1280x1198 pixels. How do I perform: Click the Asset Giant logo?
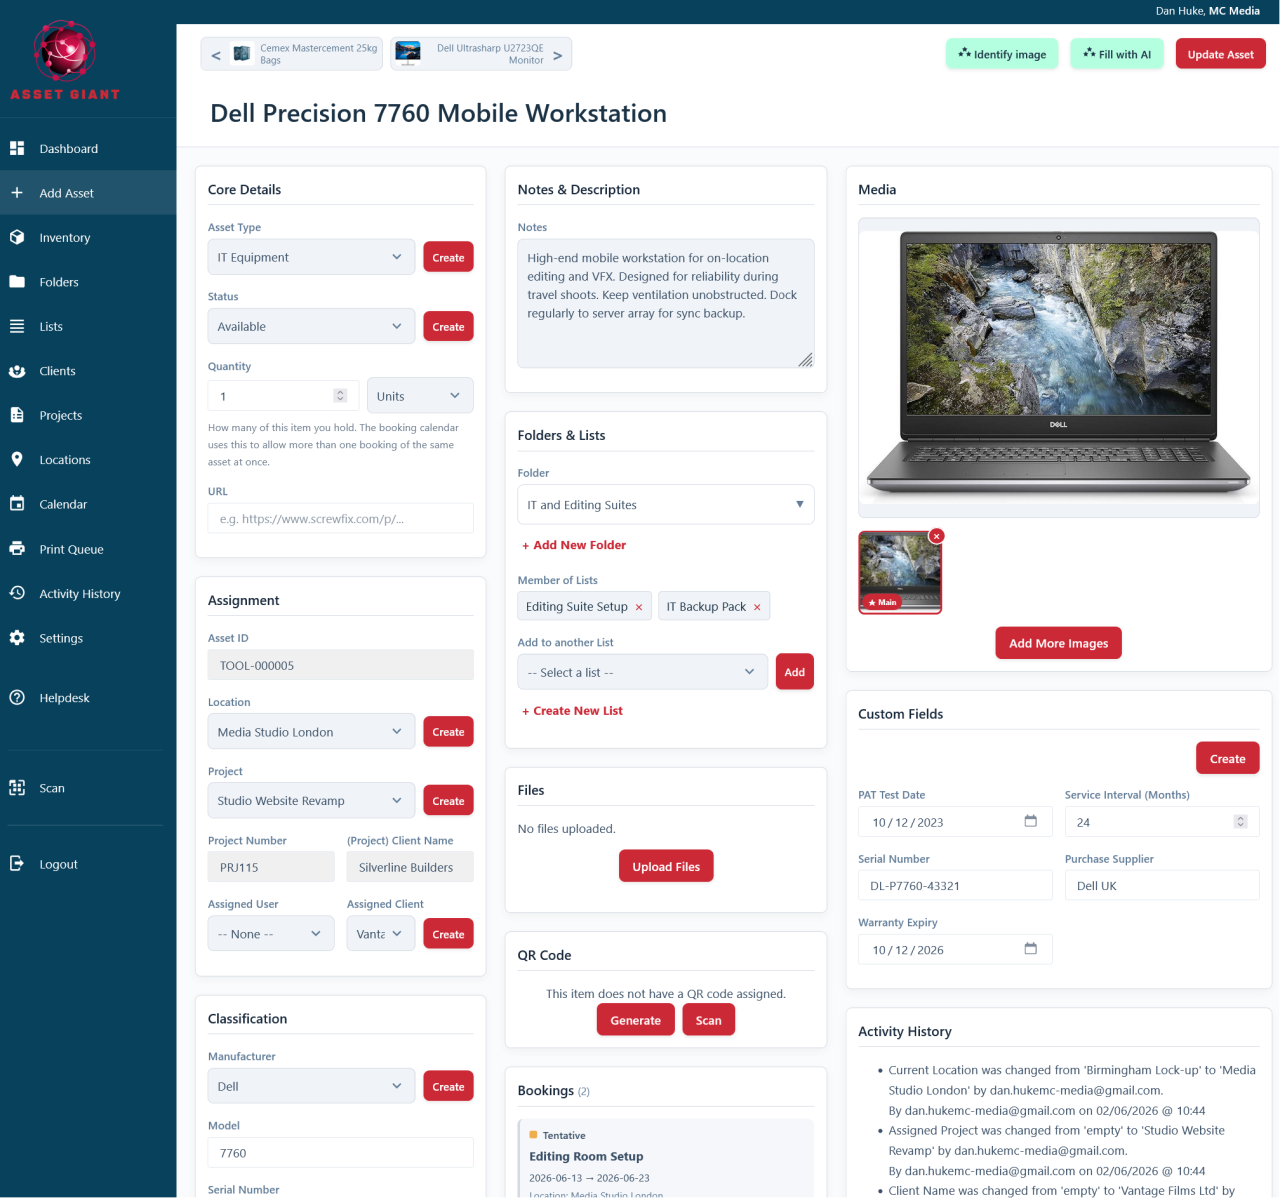coord(65,60)
